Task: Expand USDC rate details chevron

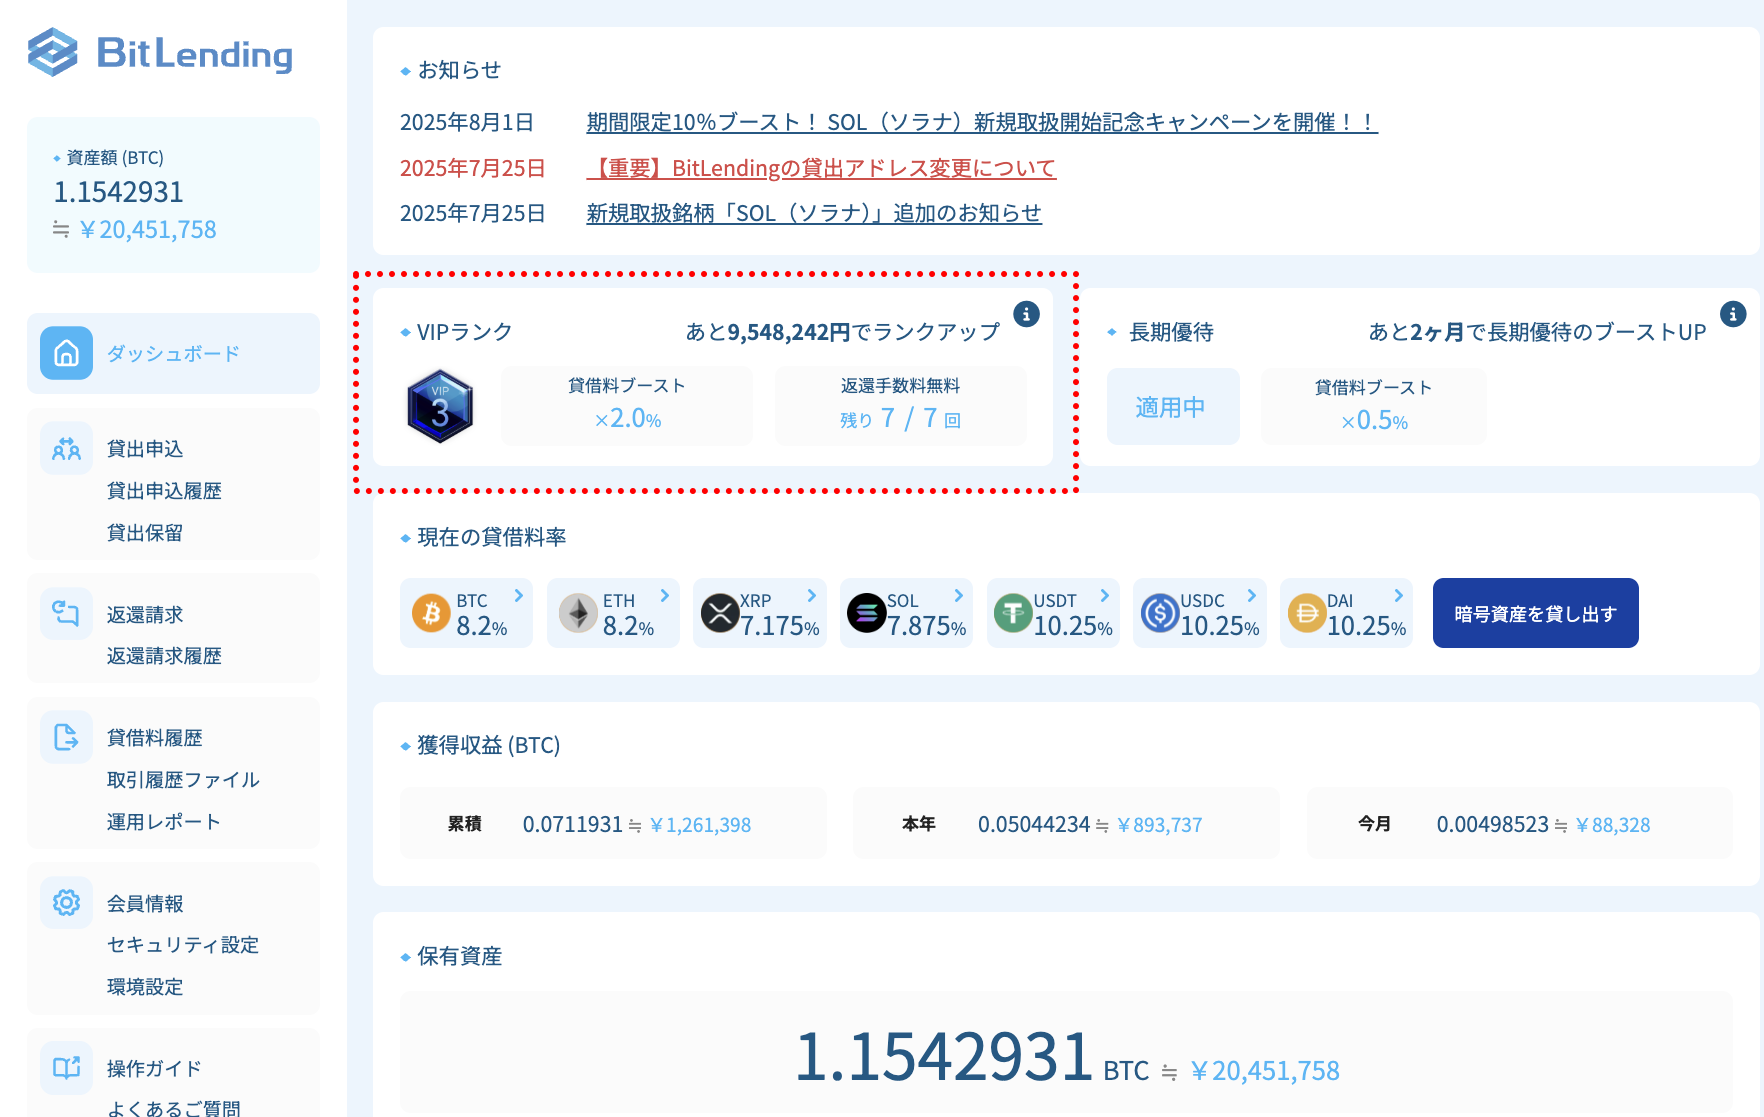Action: click(1252, 595)
